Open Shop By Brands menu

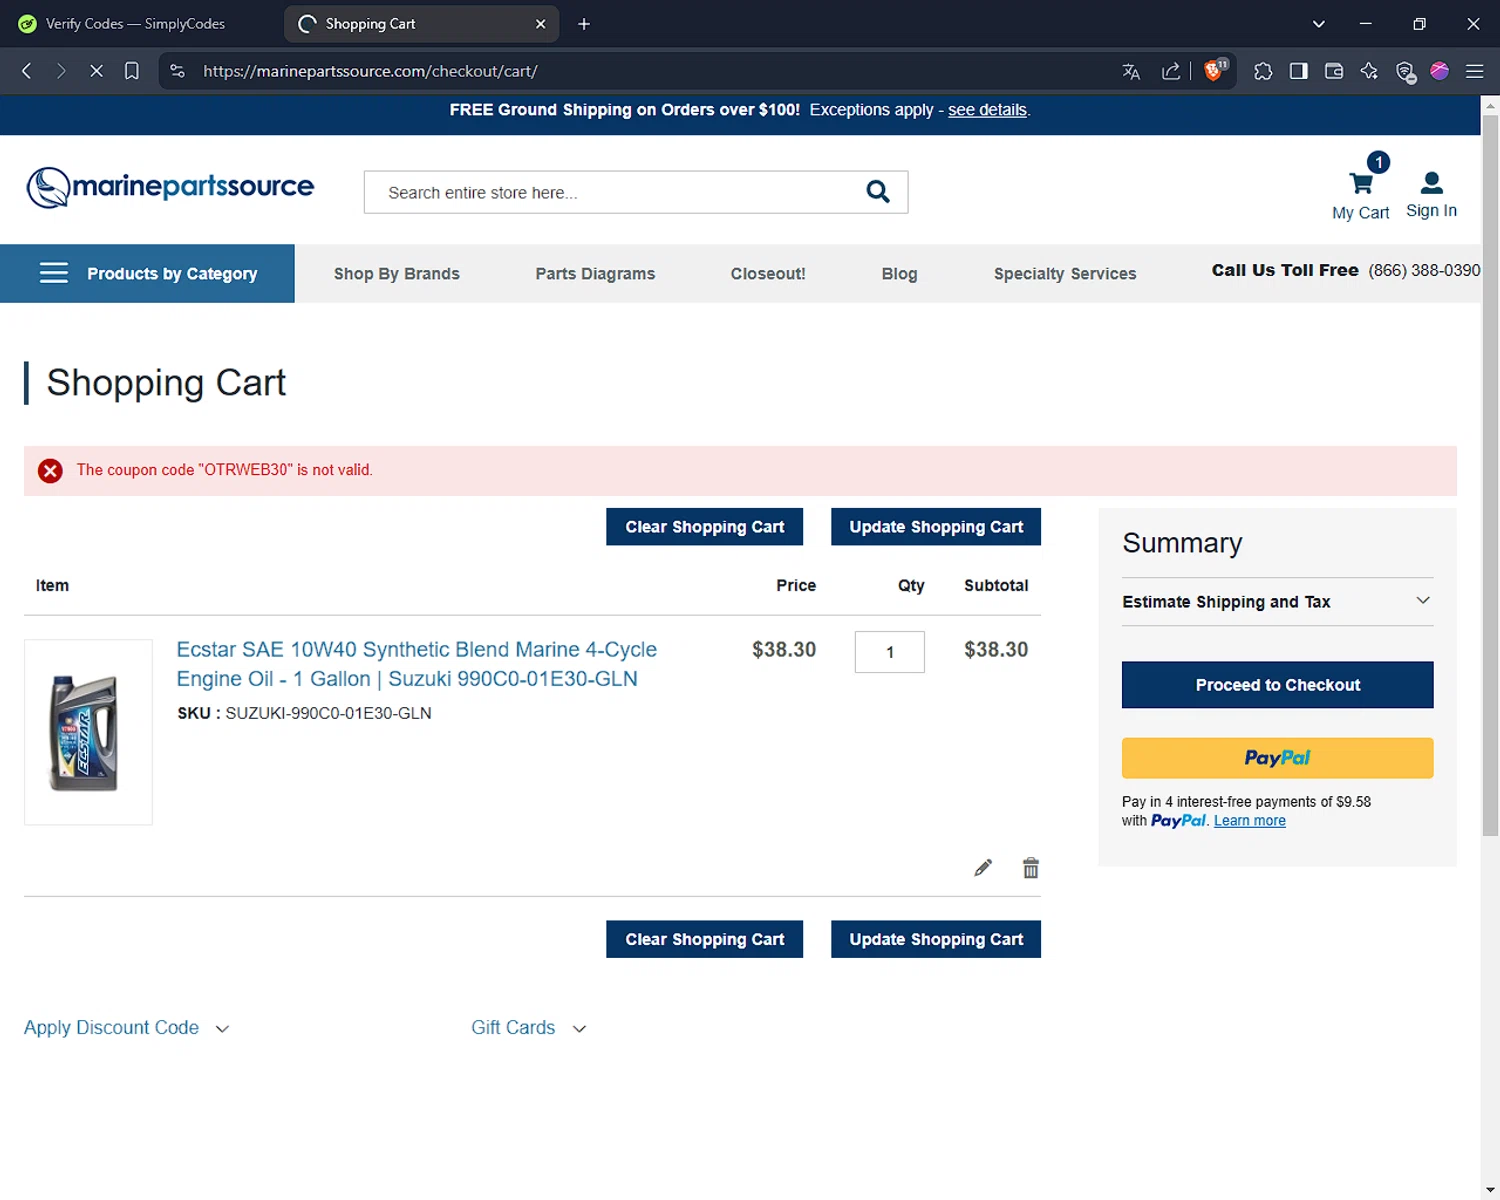[x=397, y=274]
